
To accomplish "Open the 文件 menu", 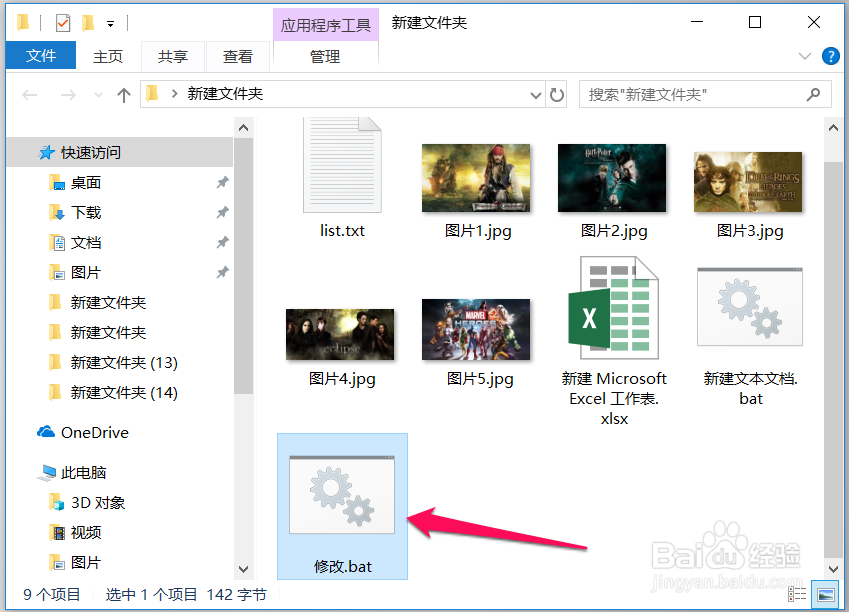I will click(41, 55).
